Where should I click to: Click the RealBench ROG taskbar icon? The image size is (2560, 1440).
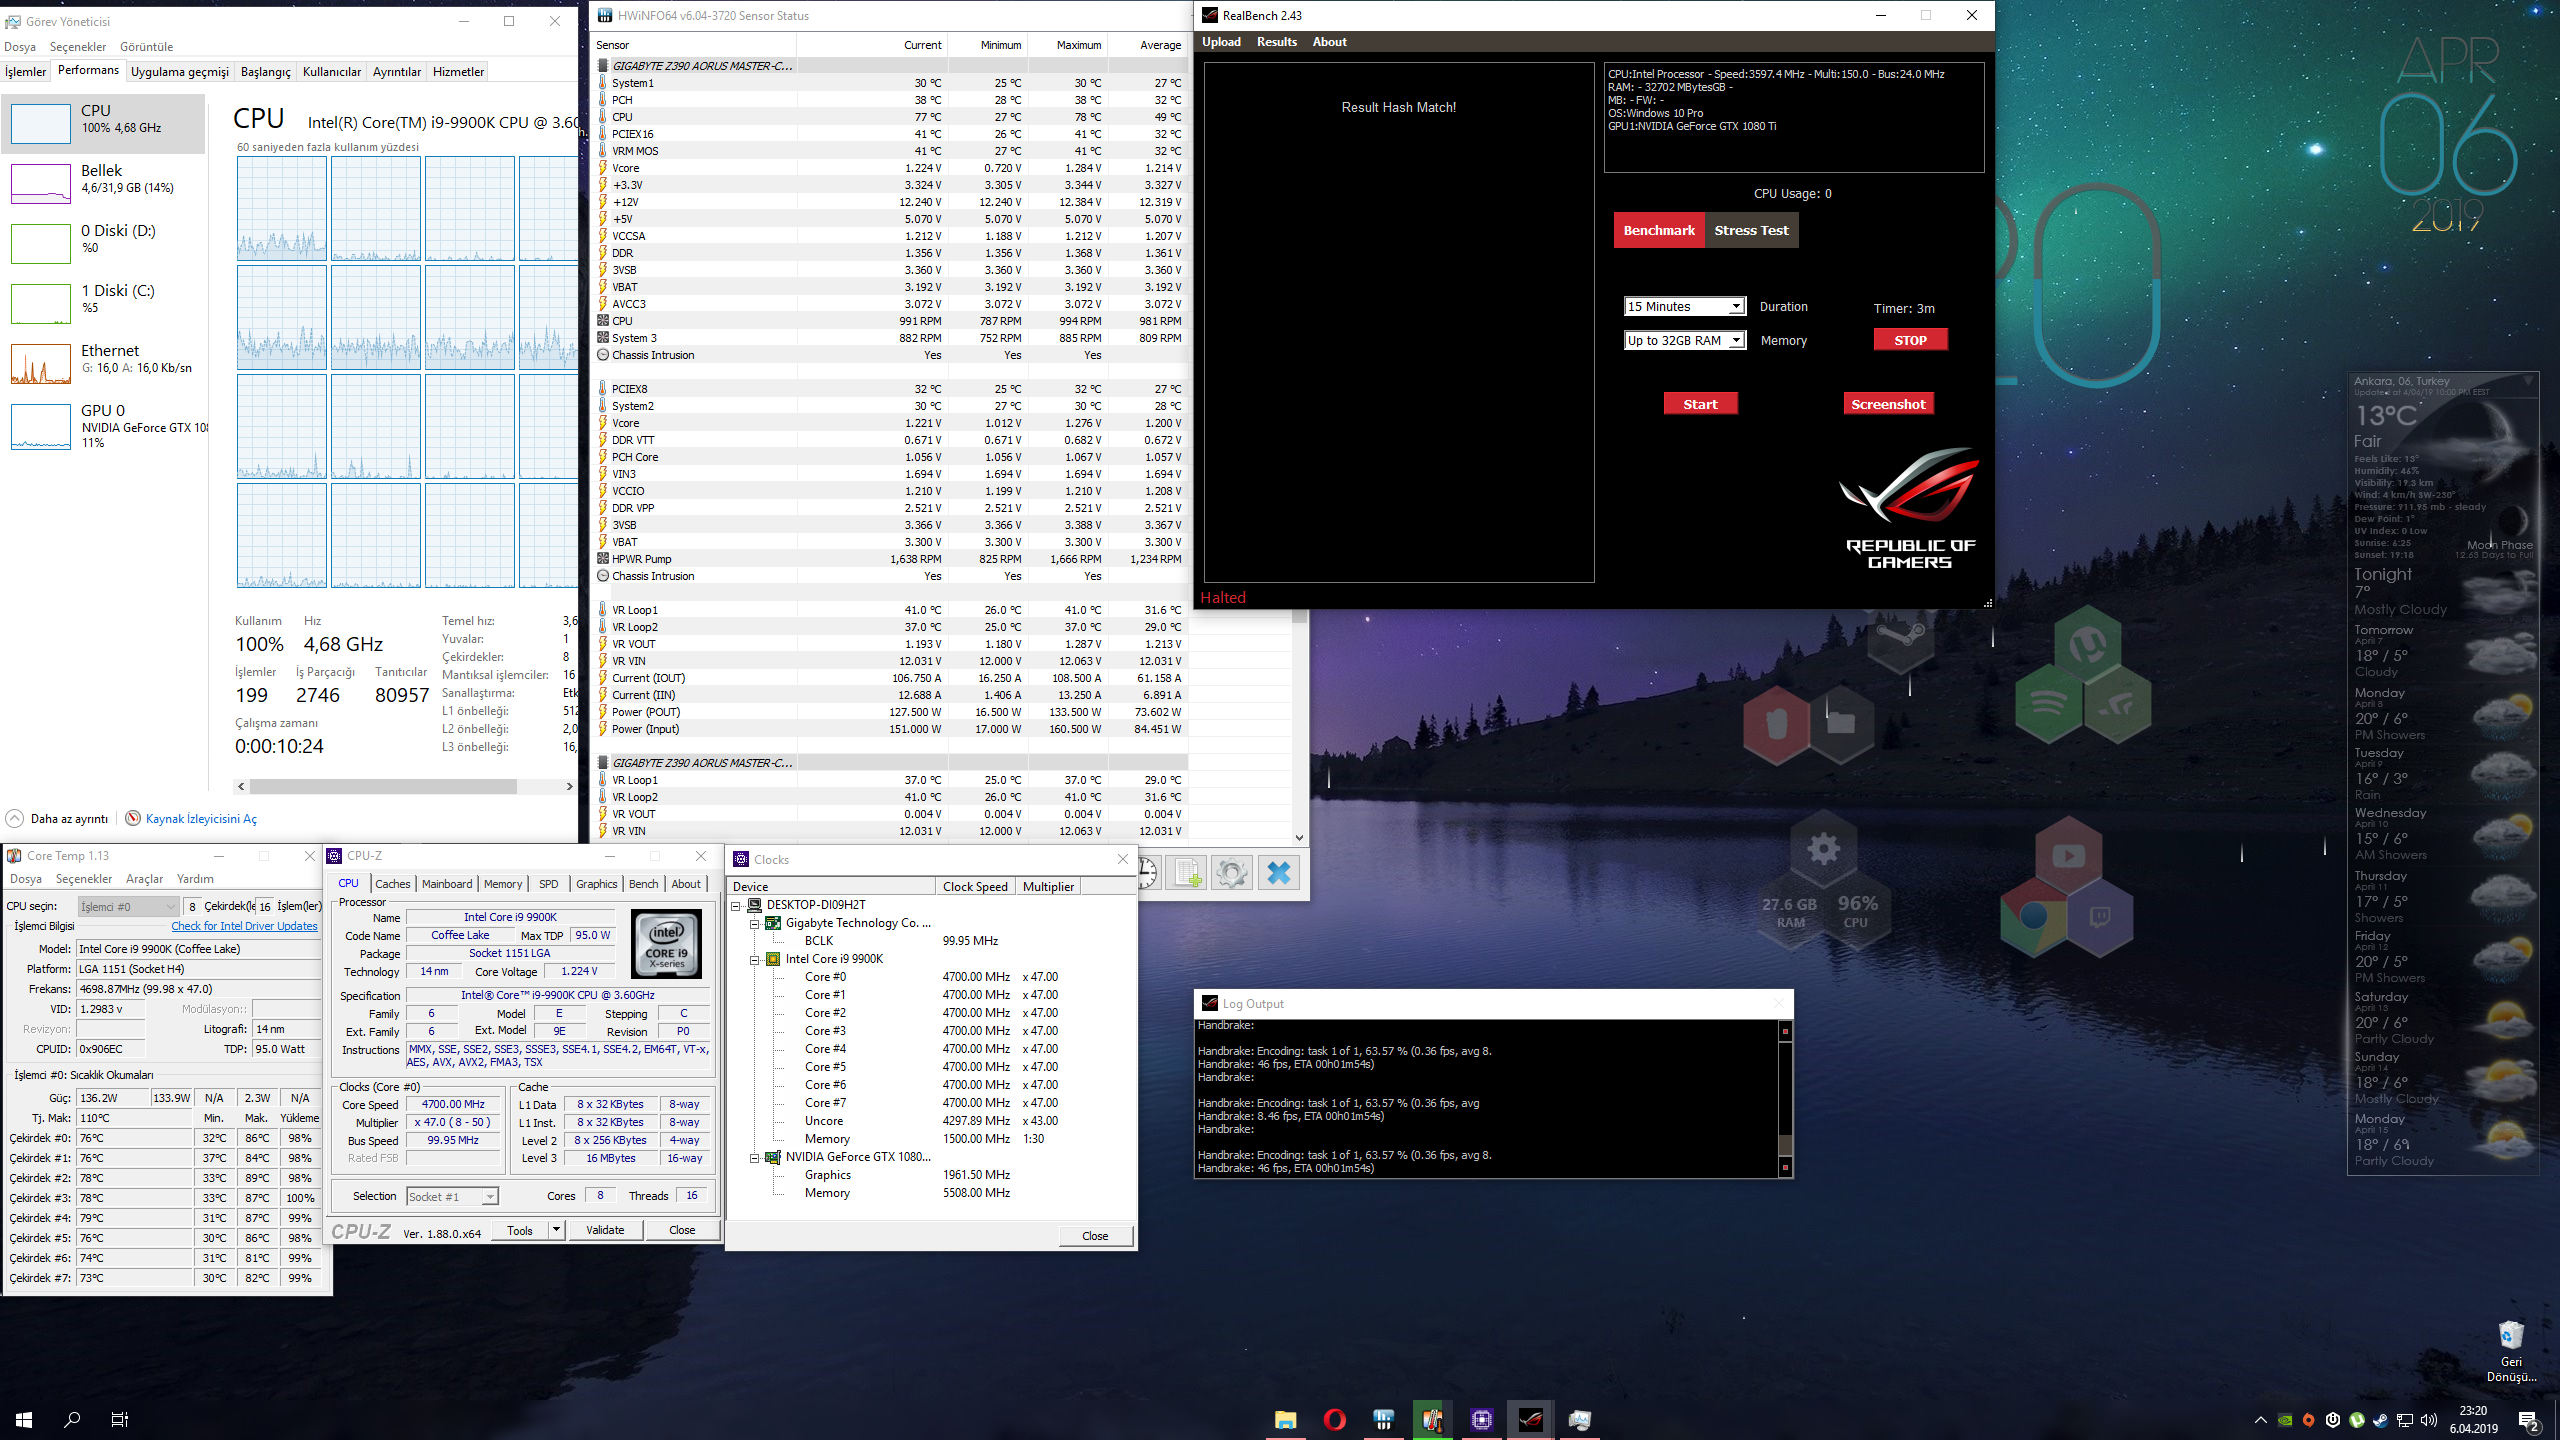[x=1530, y=1419]
